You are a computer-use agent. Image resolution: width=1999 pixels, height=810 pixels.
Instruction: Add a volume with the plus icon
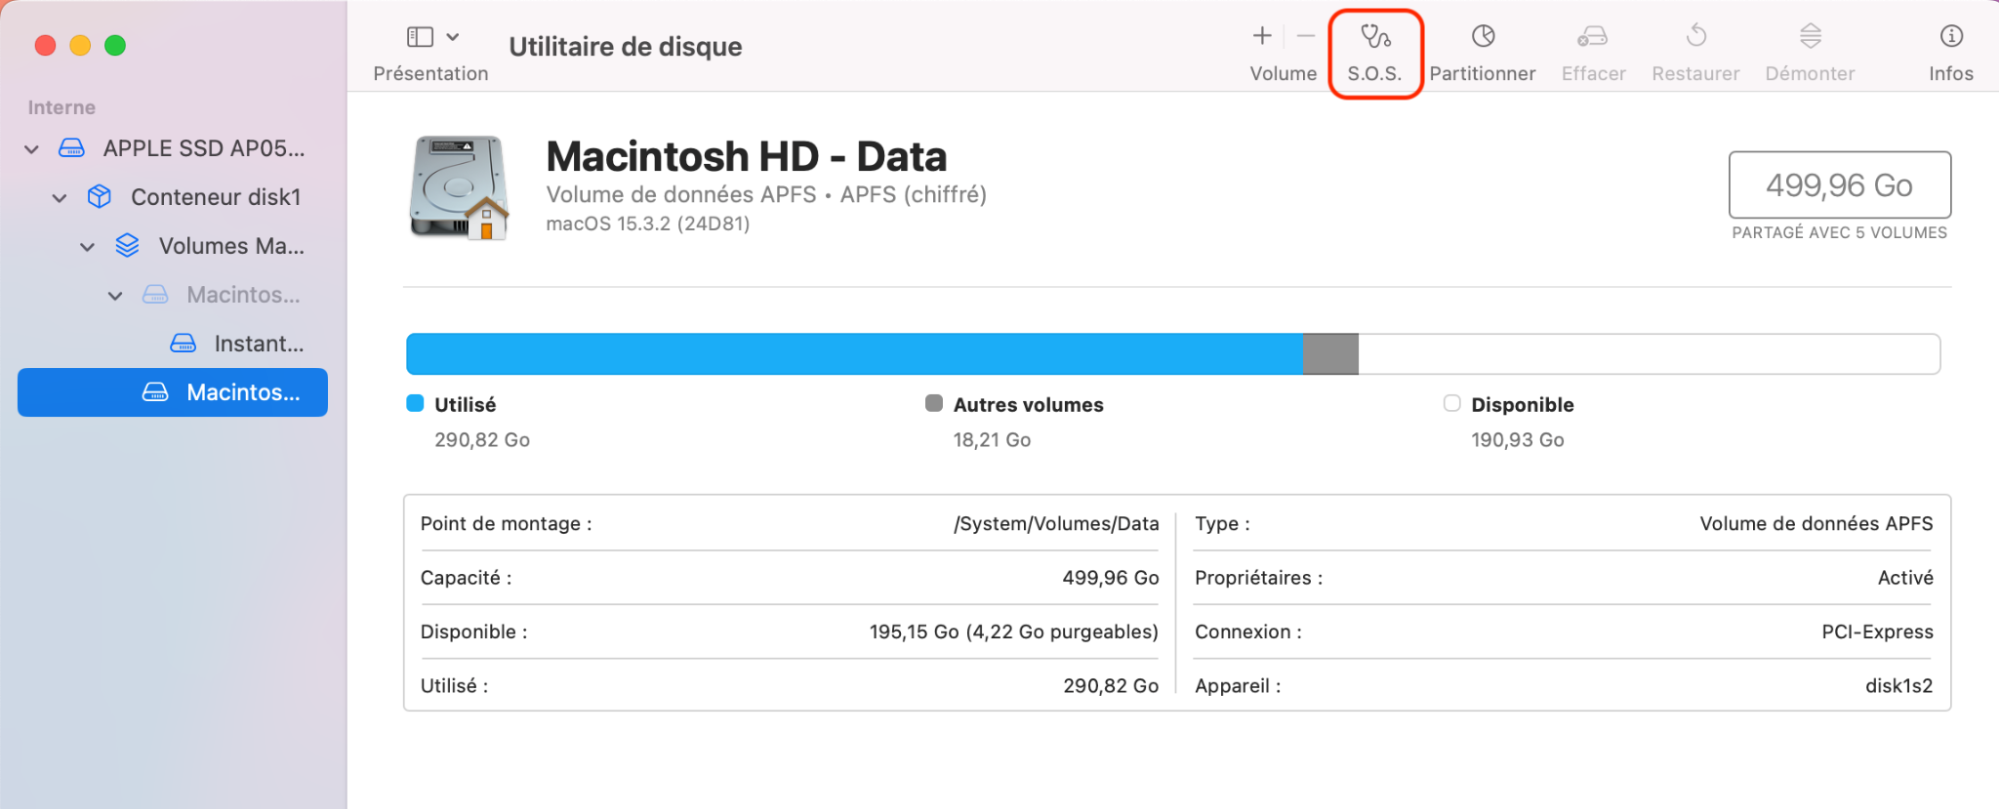(1262, 36)
